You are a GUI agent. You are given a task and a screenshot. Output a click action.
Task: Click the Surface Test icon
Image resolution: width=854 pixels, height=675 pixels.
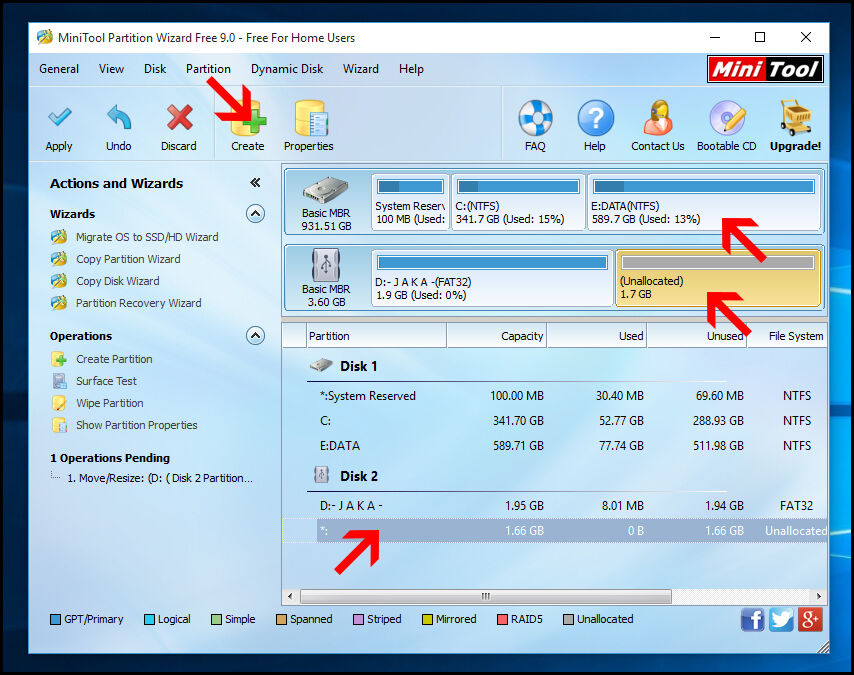tap(59, 381)
